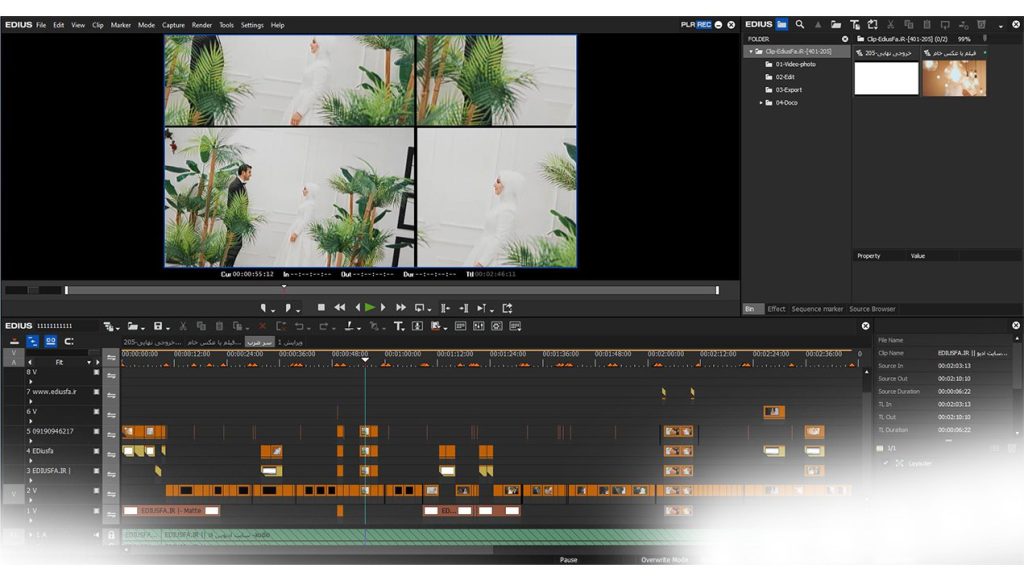Toggle the lock square on track 5 09190946217
Screen dimensions: 1024x581
[x=96, y=432]
